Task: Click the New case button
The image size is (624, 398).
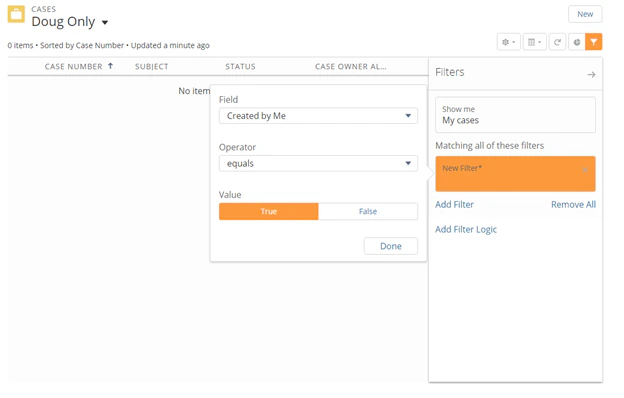Action: [x=585, y=14]
